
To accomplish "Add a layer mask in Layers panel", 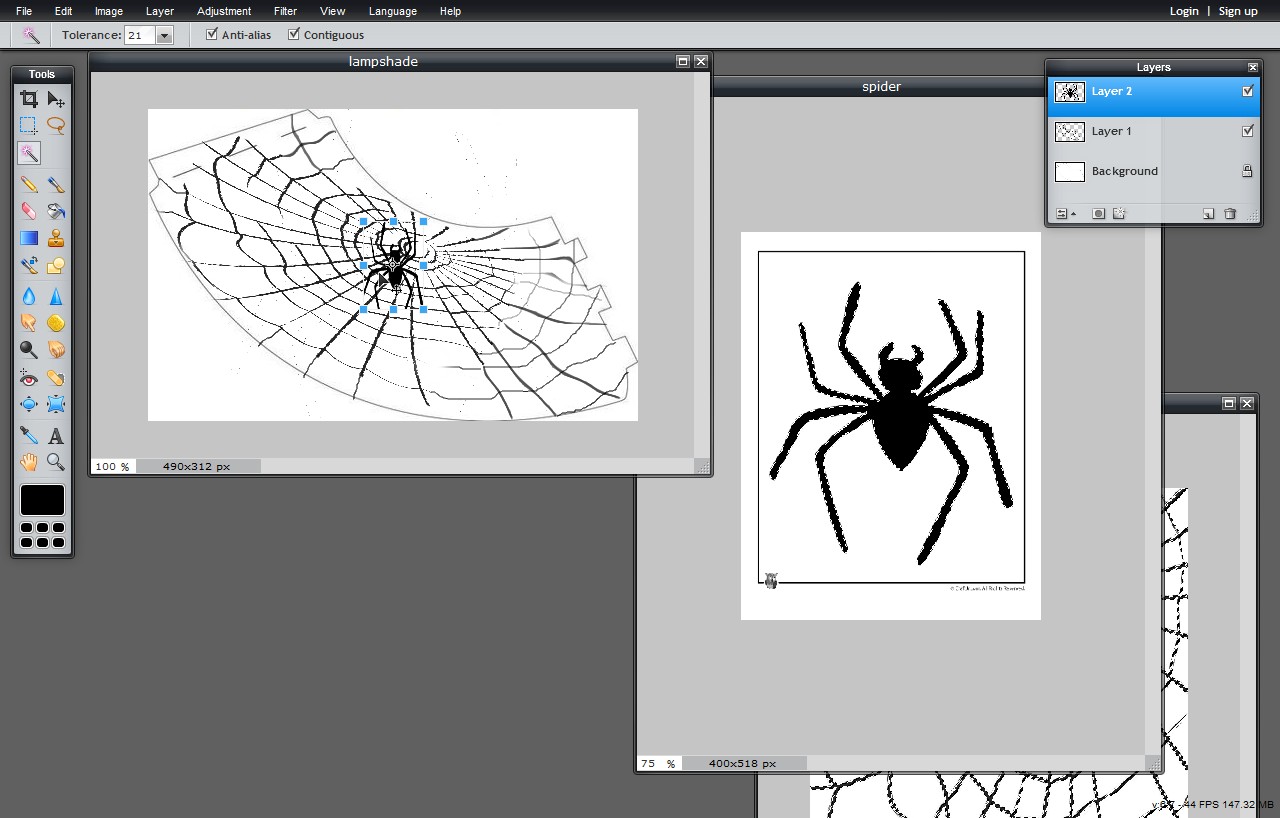I will (x=1098, y=214).
